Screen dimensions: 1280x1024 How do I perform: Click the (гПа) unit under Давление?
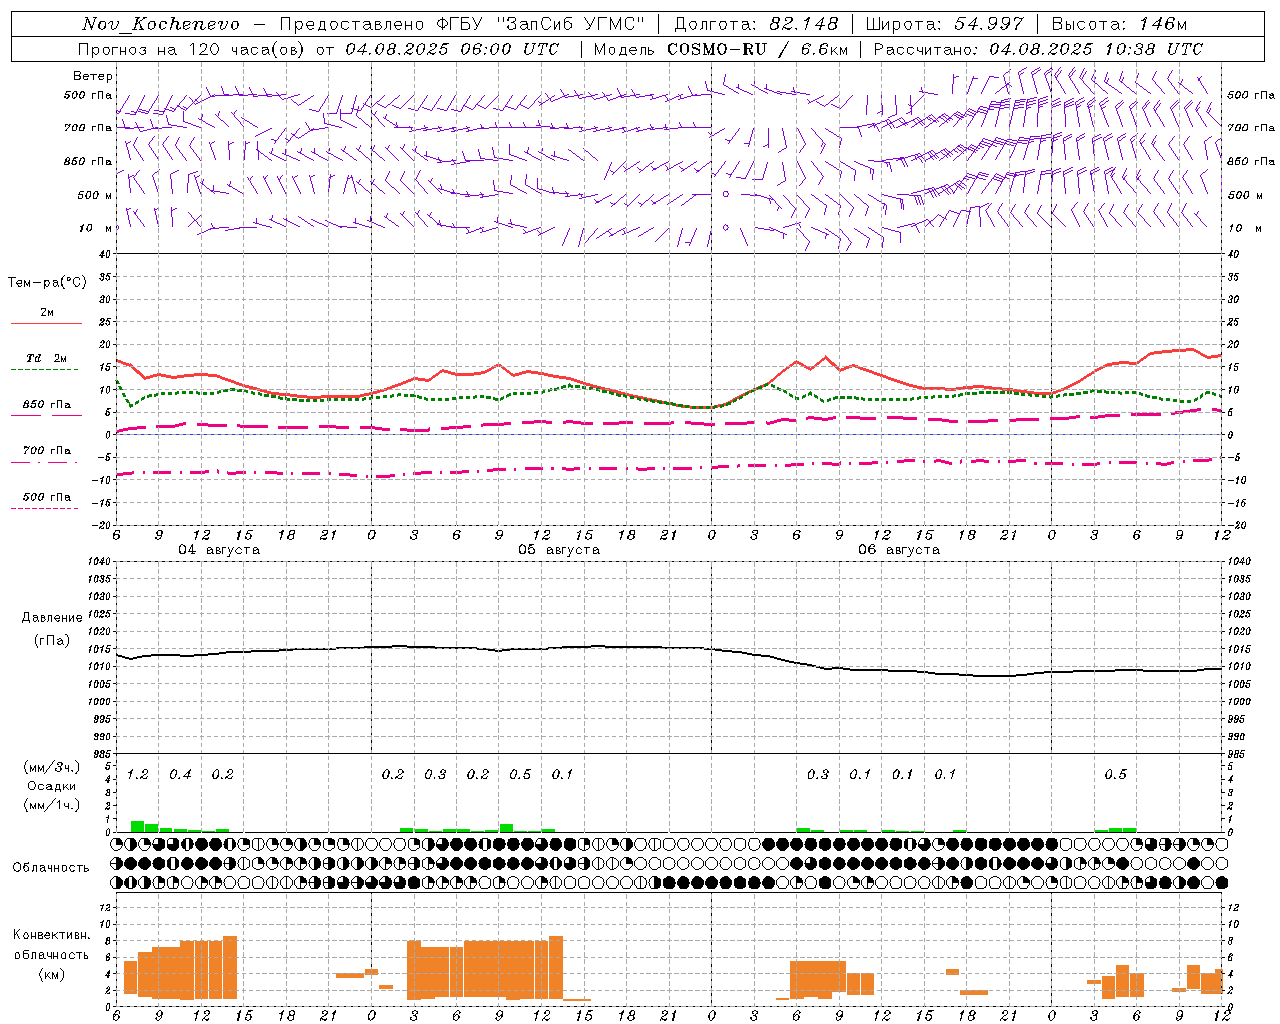click(52, 641)
